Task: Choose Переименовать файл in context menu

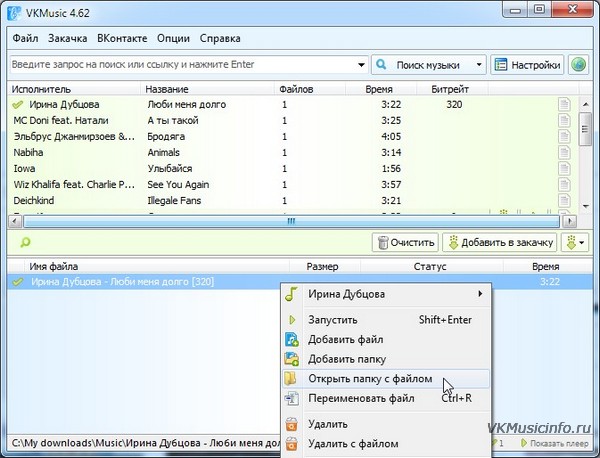Action: [x=386, y=398]
